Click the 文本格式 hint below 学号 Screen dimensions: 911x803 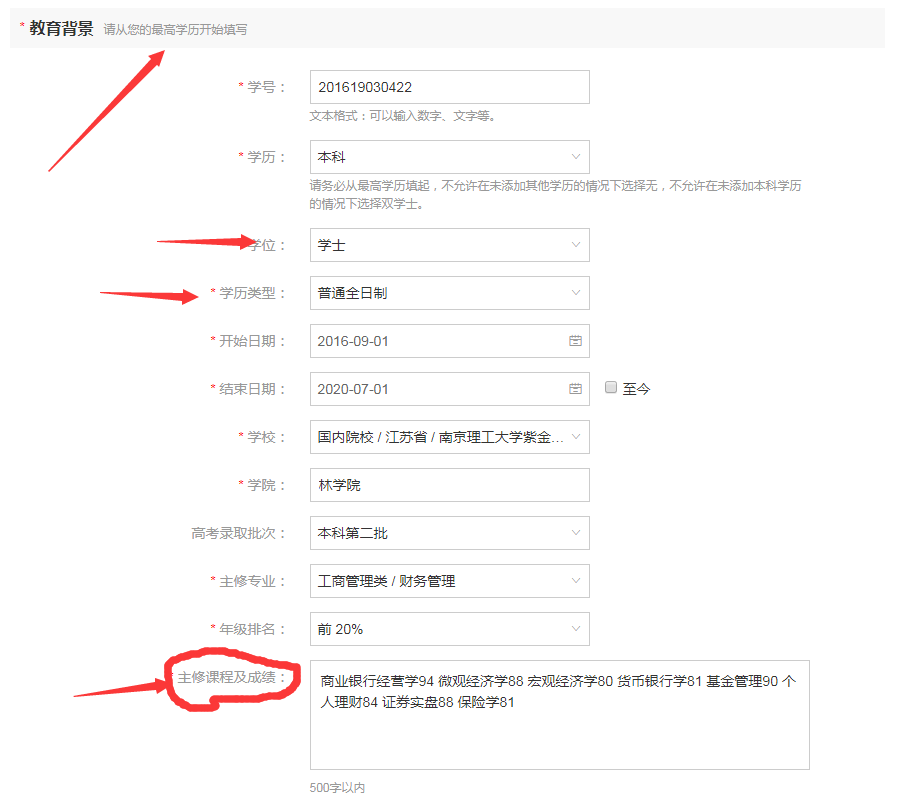[403, 115]
